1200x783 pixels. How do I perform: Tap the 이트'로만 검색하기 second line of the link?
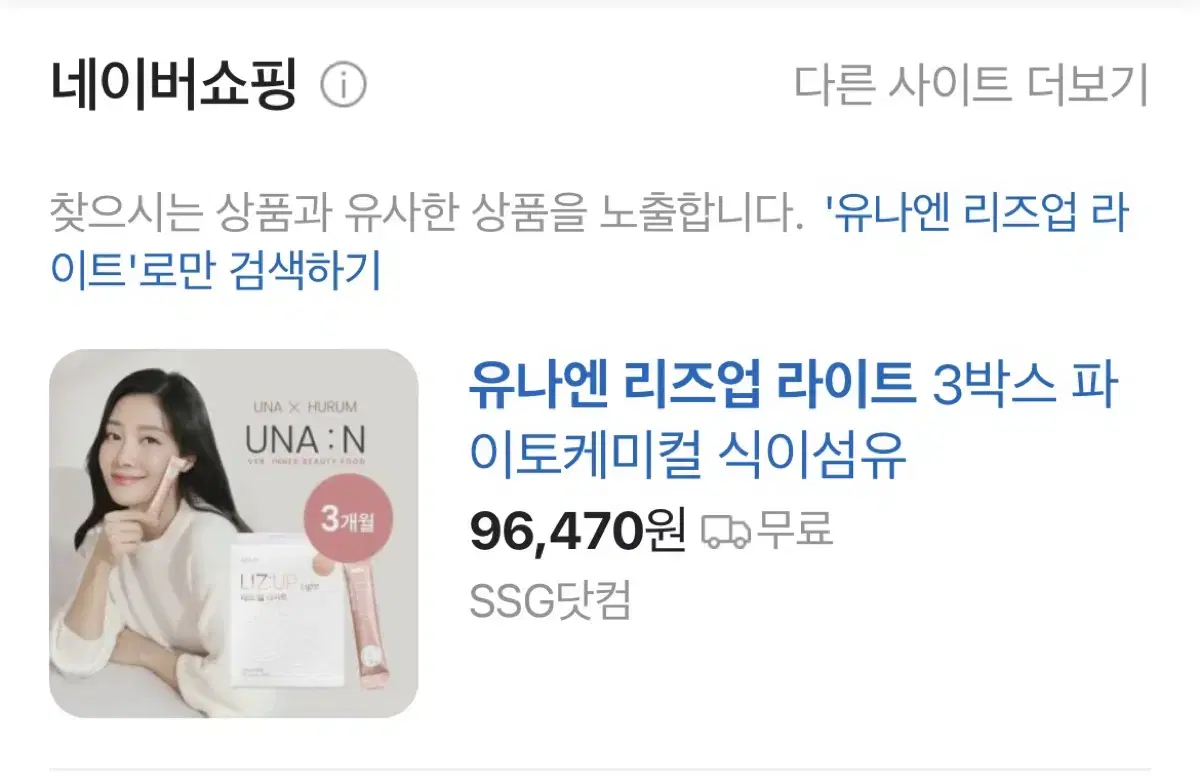click(x=216, y=271)
